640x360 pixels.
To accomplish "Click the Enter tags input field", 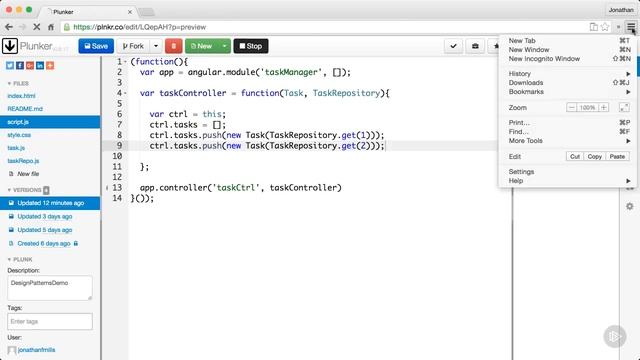I will (50, 321).
